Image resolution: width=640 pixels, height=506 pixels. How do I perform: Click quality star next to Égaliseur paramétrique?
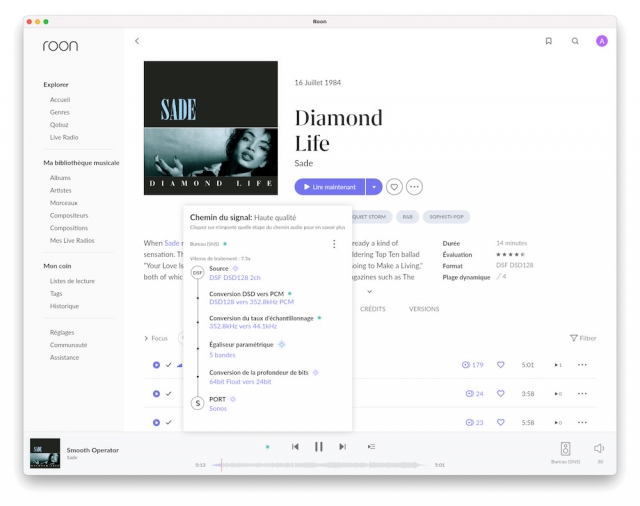[x=282, y=345]
